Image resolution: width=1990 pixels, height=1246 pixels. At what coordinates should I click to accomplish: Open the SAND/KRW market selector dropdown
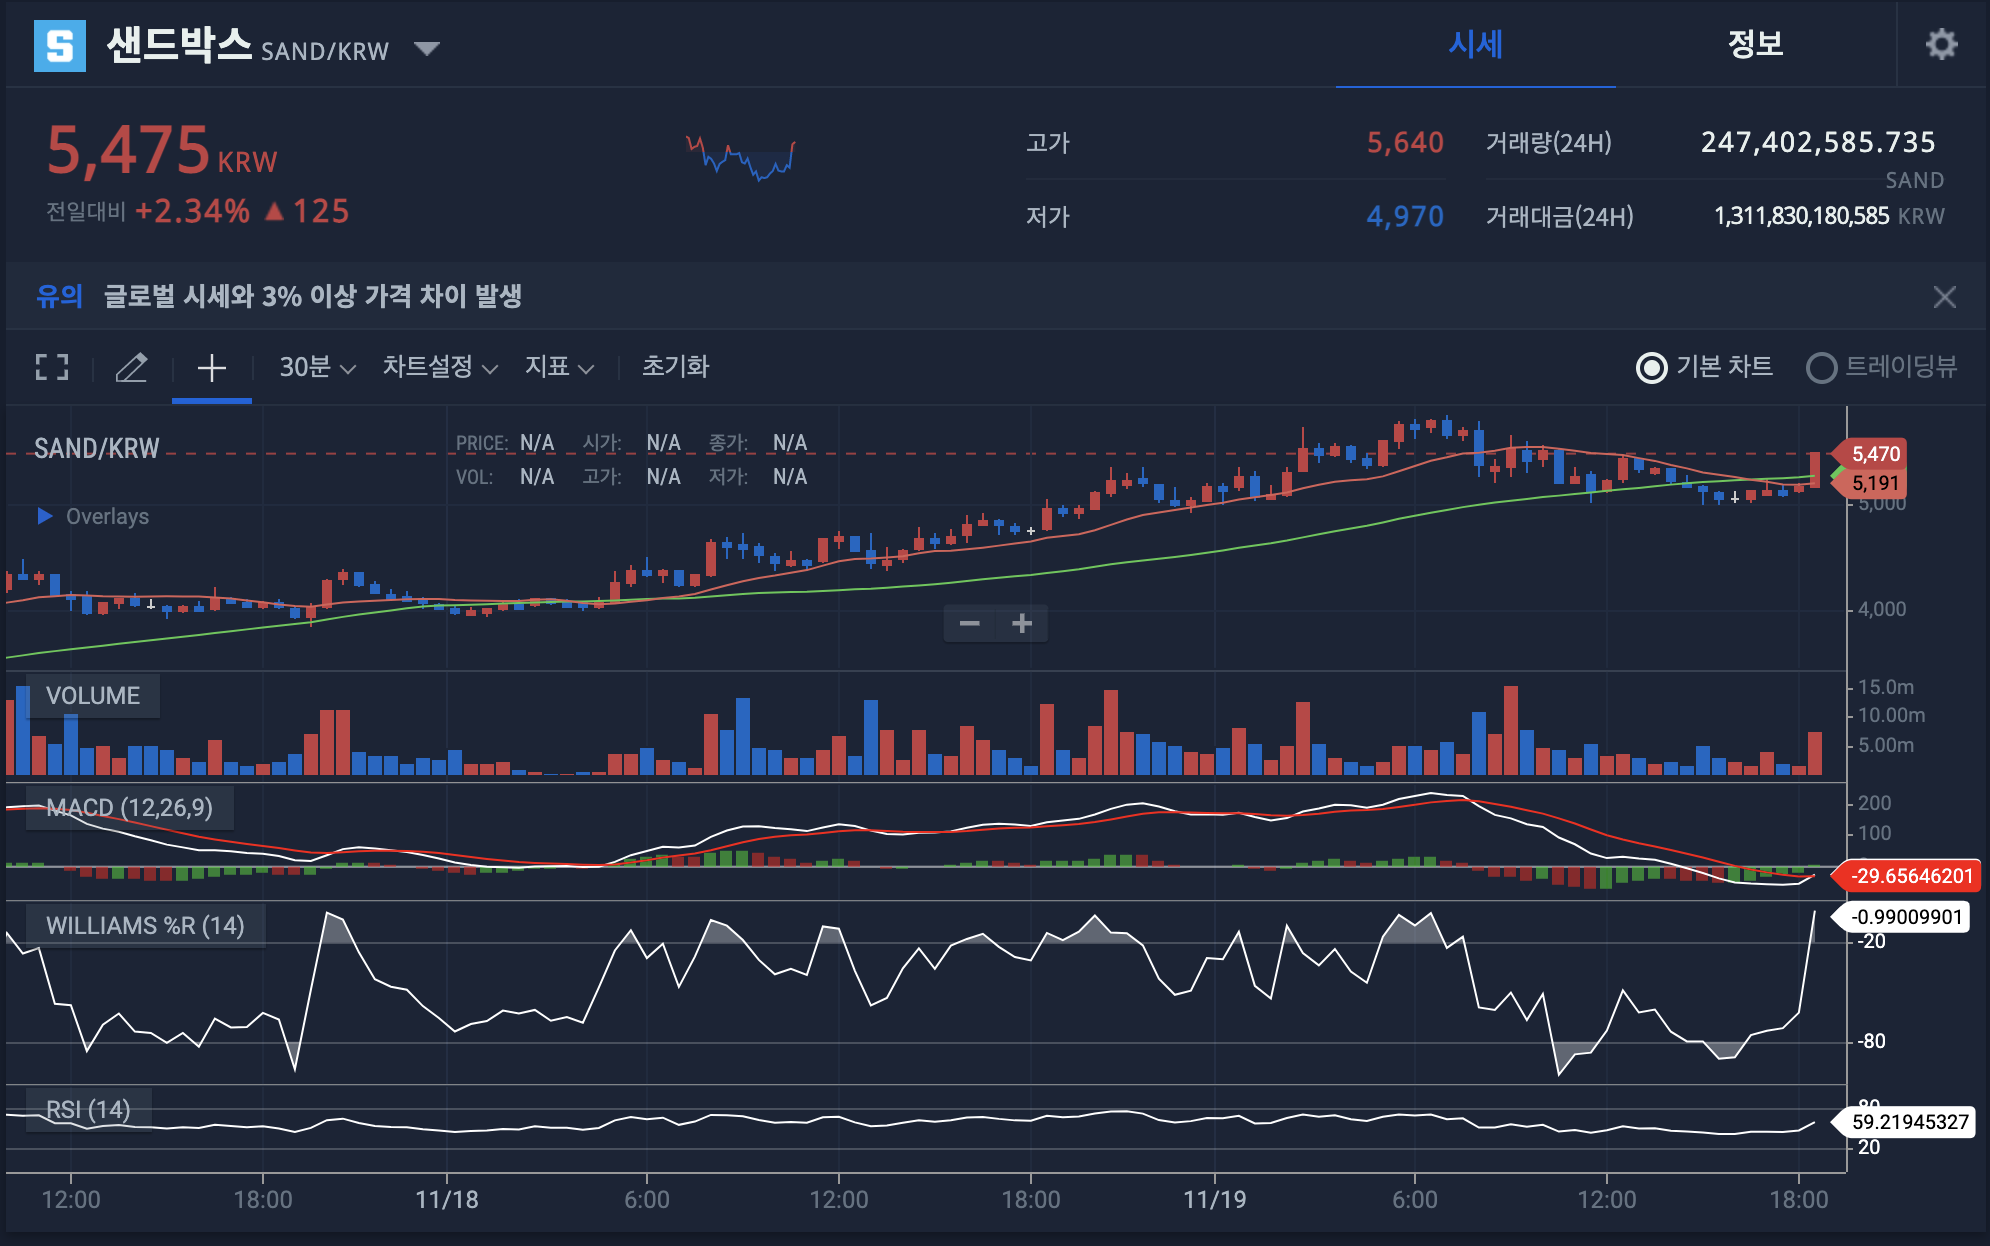point(427,49)
